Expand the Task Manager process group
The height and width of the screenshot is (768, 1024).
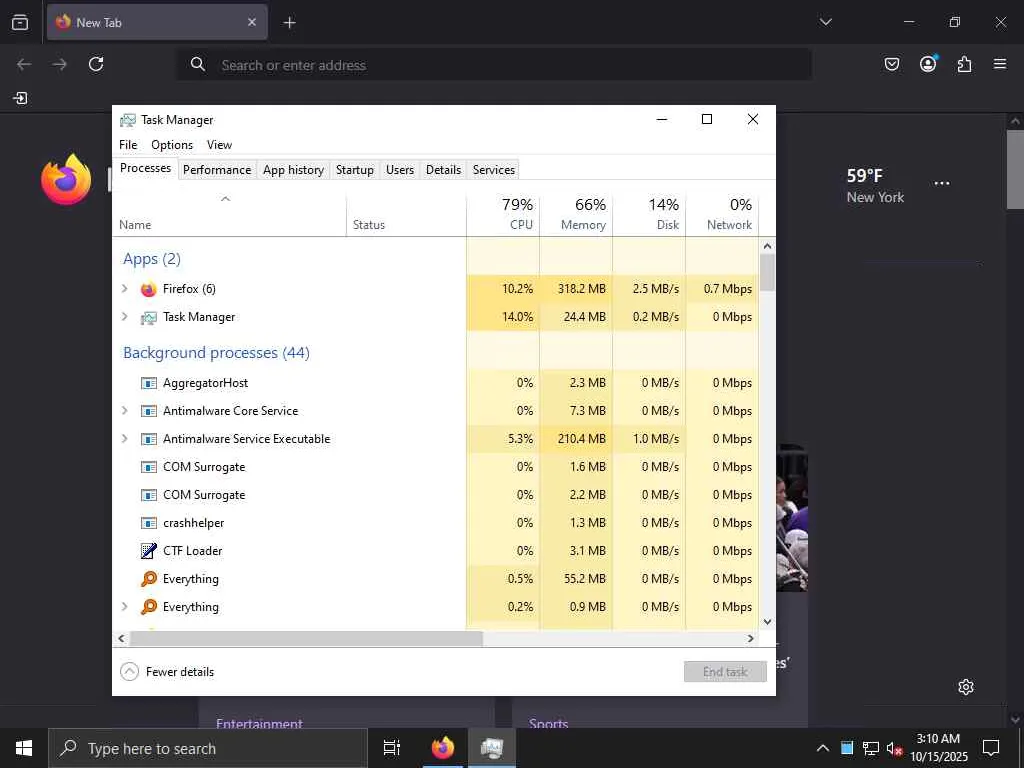[x=125, y=317]
